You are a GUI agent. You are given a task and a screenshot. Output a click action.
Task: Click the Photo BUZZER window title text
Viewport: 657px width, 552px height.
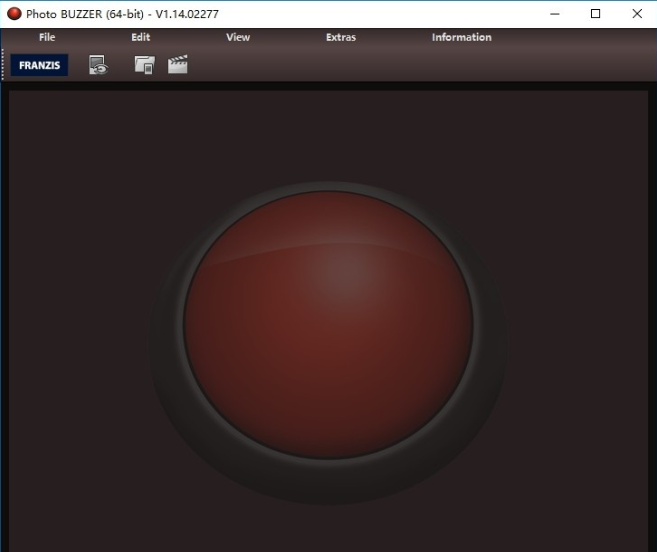(122, 14)
